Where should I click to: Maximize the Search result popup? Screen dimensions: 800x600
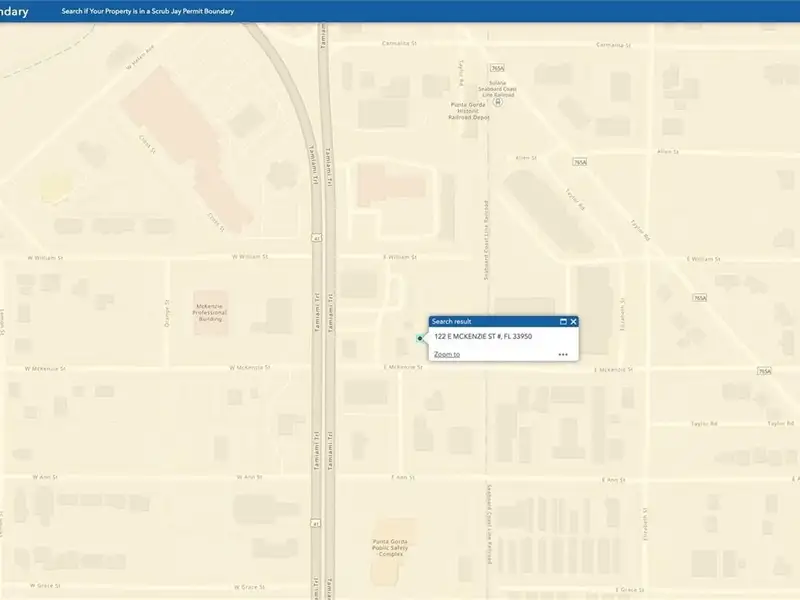563,322
